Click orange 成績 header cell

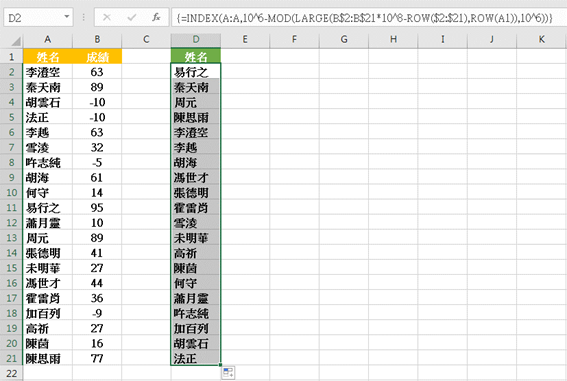97,57
